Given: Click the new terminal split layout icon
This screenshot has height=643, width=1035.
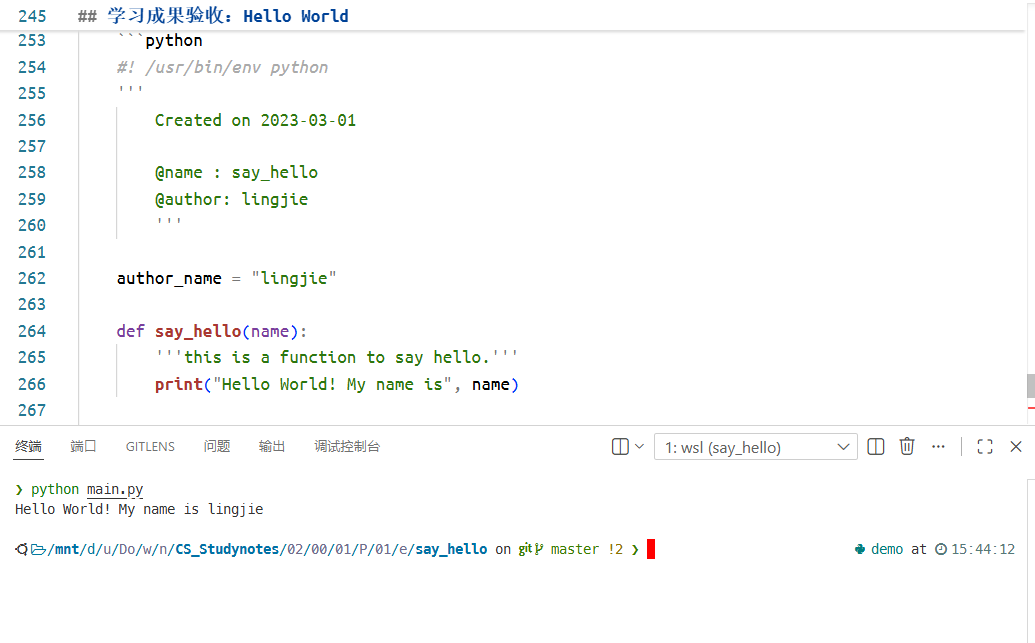Looking at the screenshot, I should click(x=620, y=447).
